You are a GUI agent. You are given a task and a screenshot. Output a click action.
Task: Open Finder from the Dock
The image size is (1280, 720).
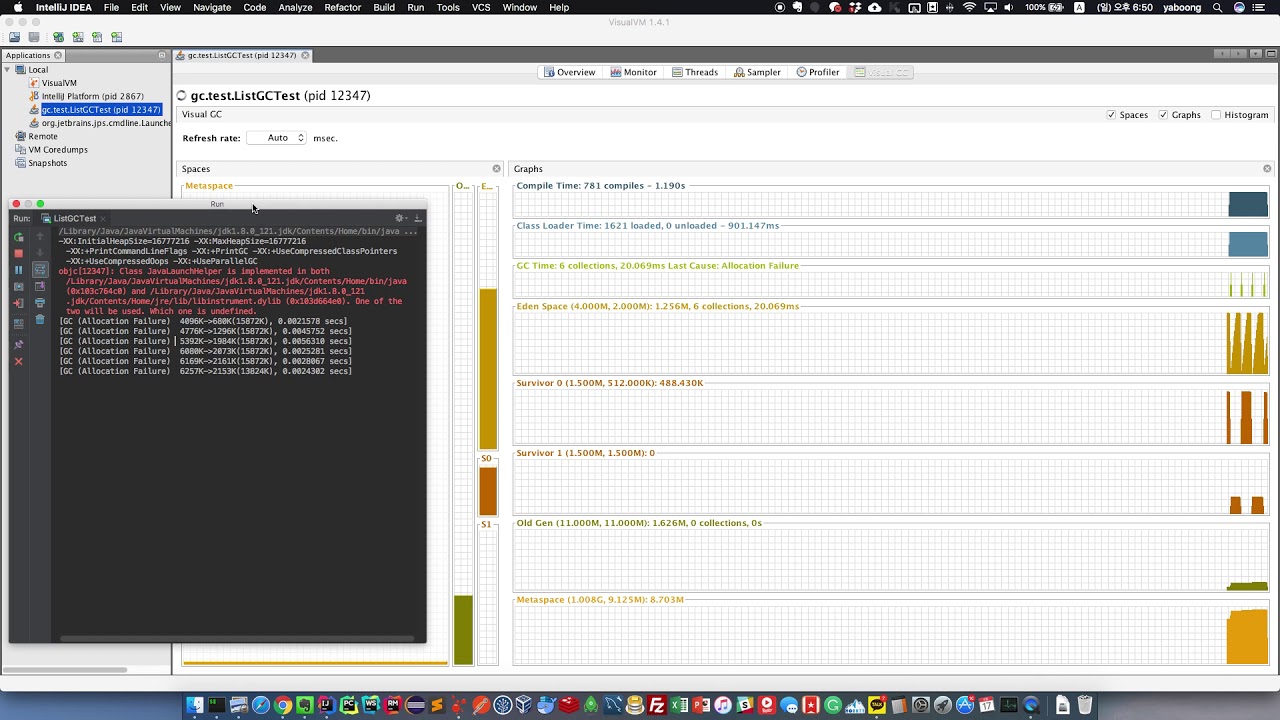[x=195, y=705]
